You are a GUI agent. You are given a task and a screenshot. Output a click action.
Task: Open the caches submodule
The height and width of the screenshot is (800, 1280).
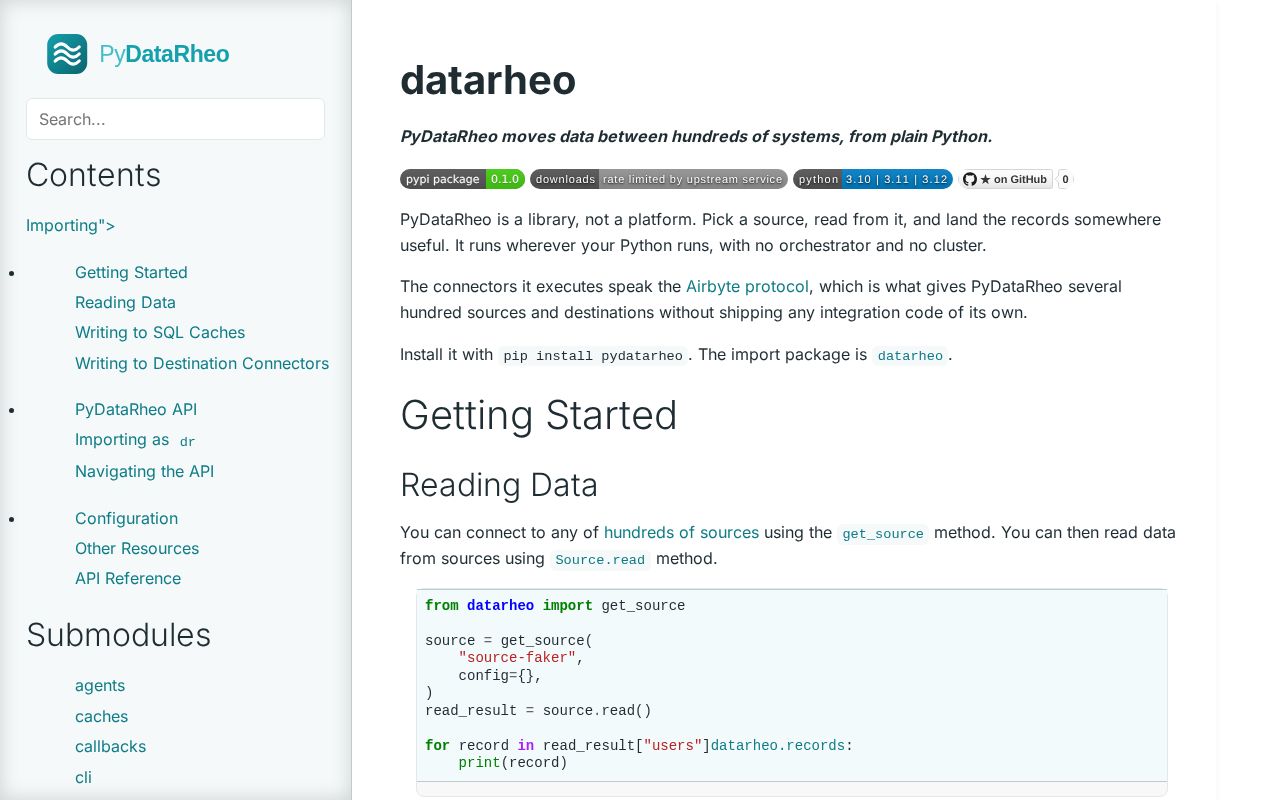pos(101,716)
